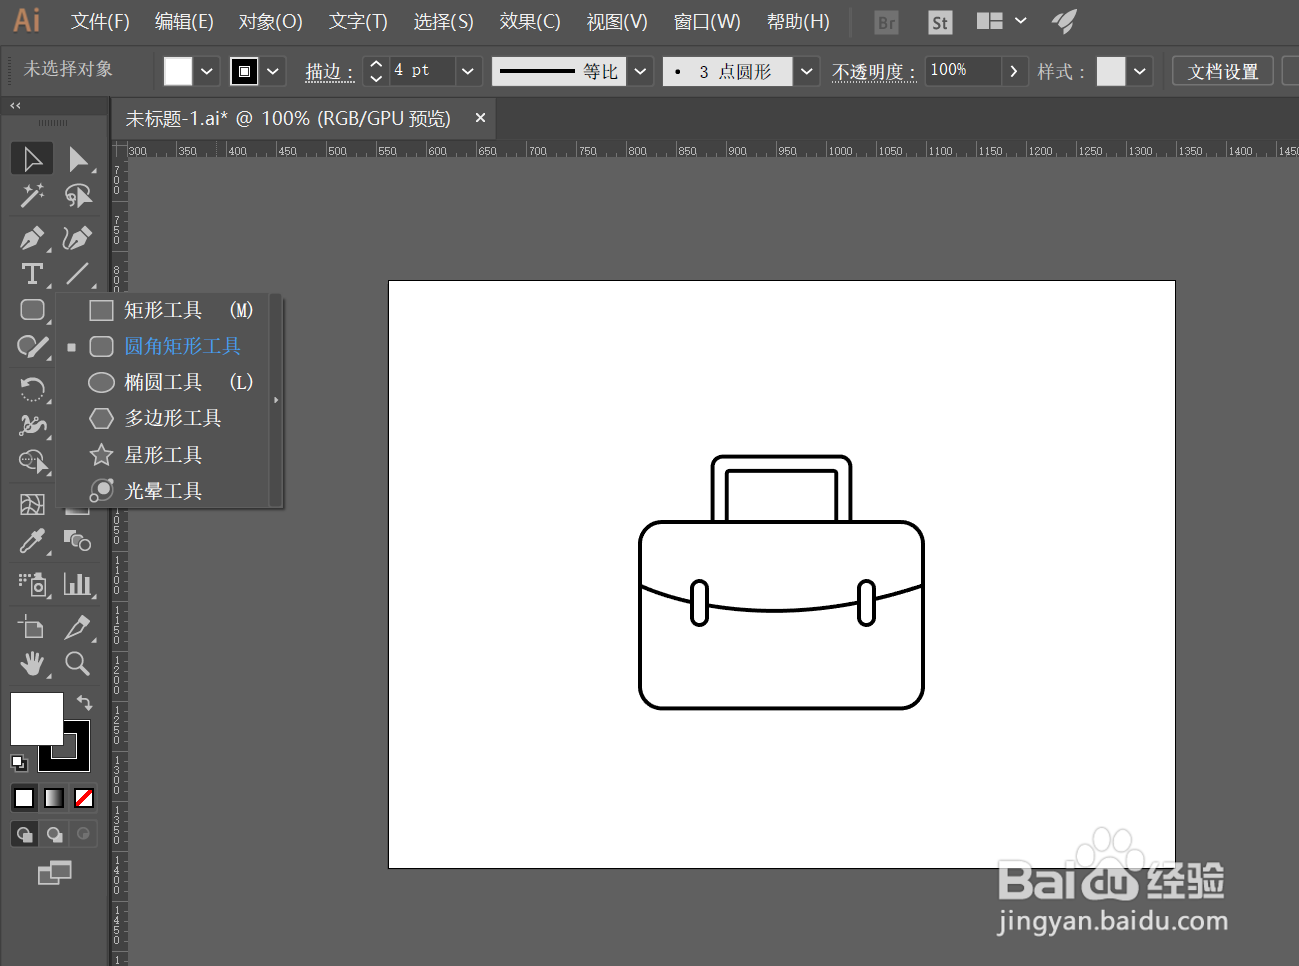
Task: Choose the Hand tool
Action: pyautogui.click(x=32, y=663)
